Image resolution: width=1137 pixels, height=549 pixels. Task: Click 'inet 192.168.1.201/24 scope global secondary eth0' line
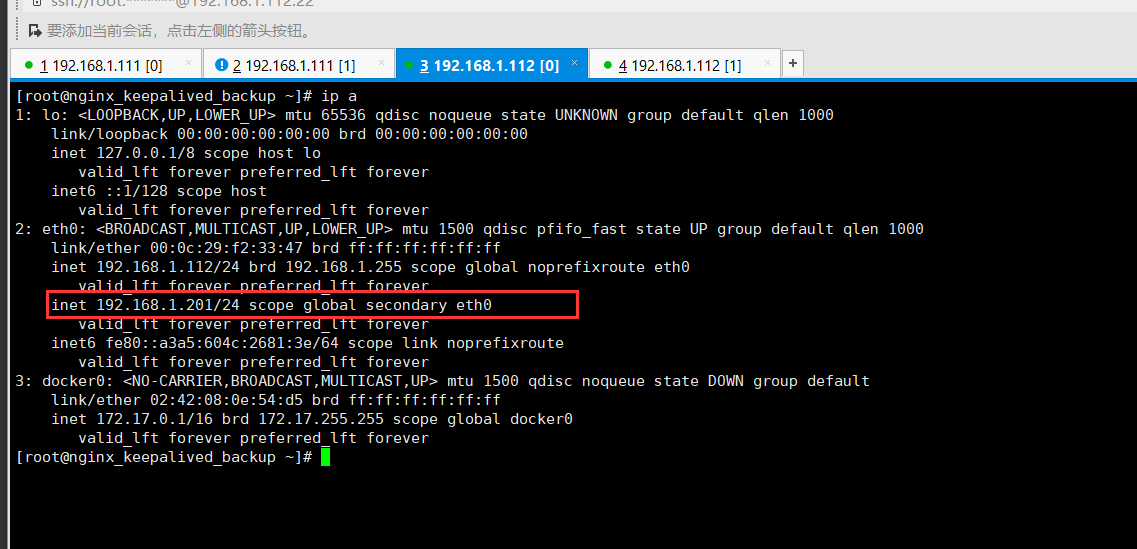271,305
